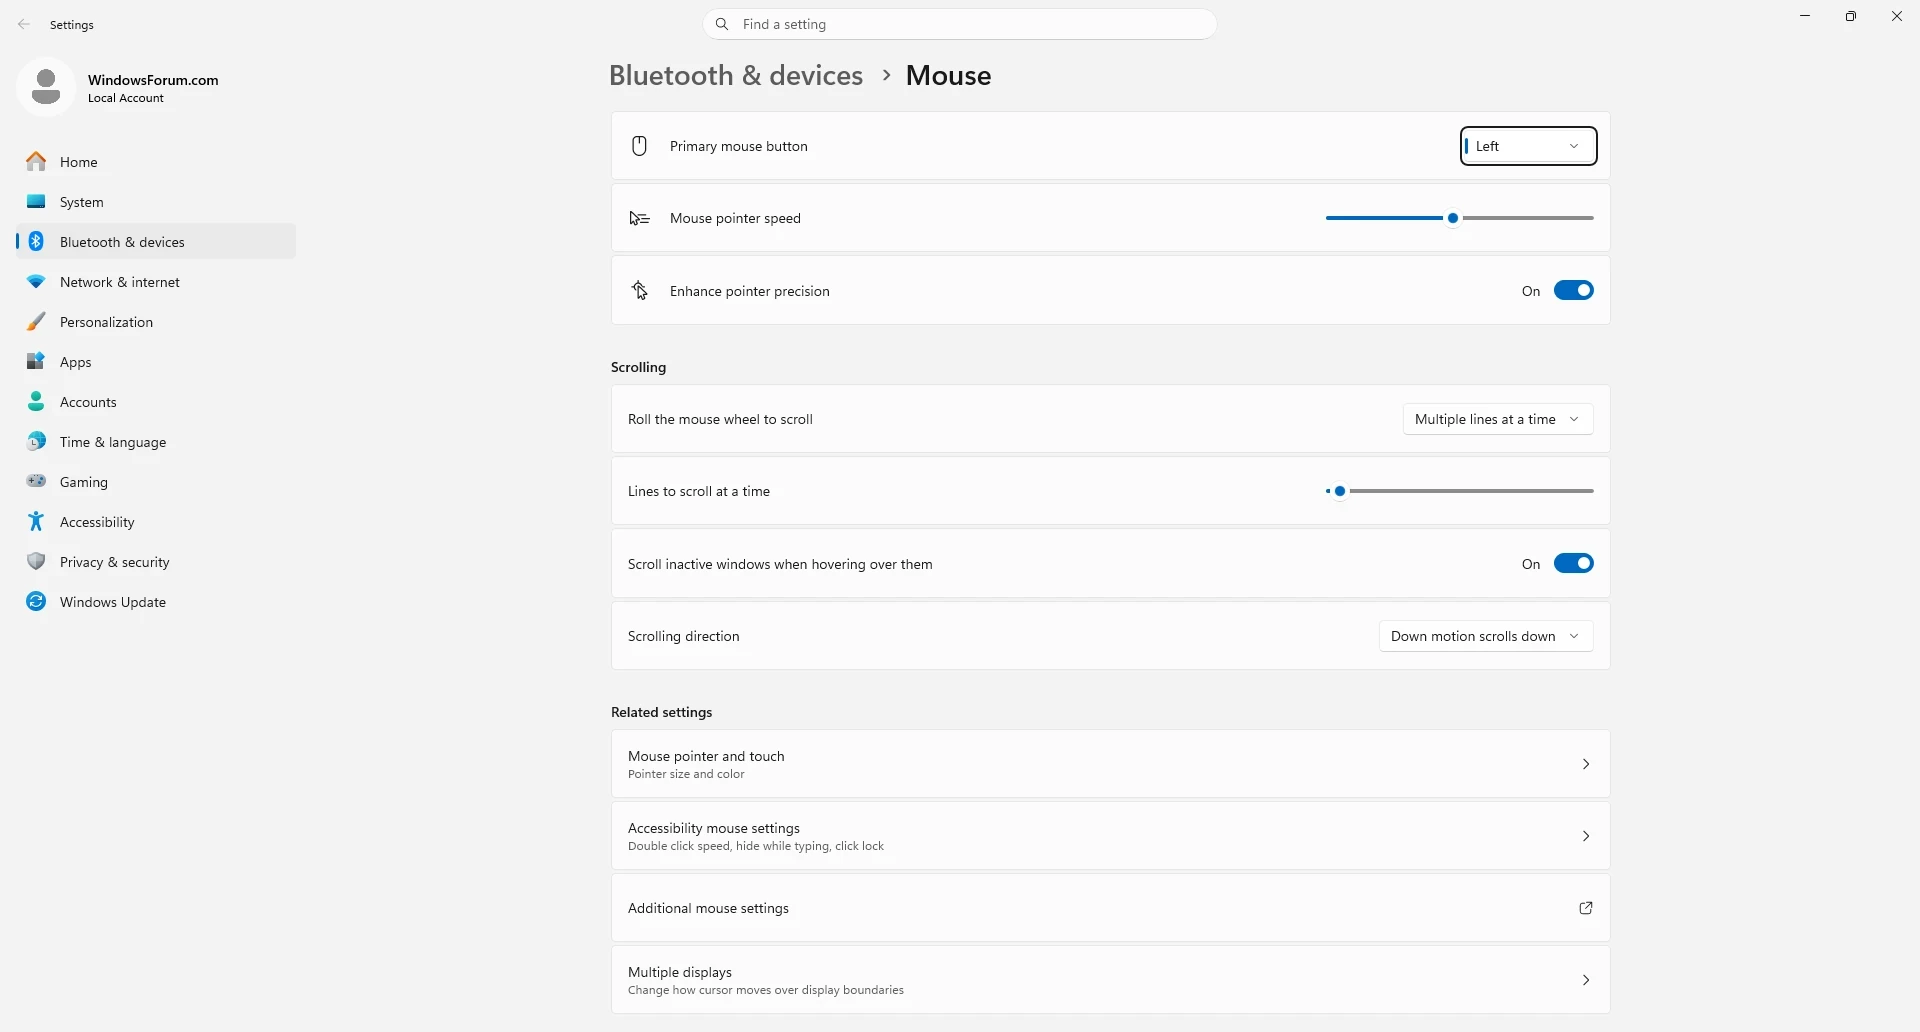This screenshot has width=1920, height=1032.
Task: Turn off Enhance pointer precision toggle
Action: pyautogui.click(x=1573, y=291)
